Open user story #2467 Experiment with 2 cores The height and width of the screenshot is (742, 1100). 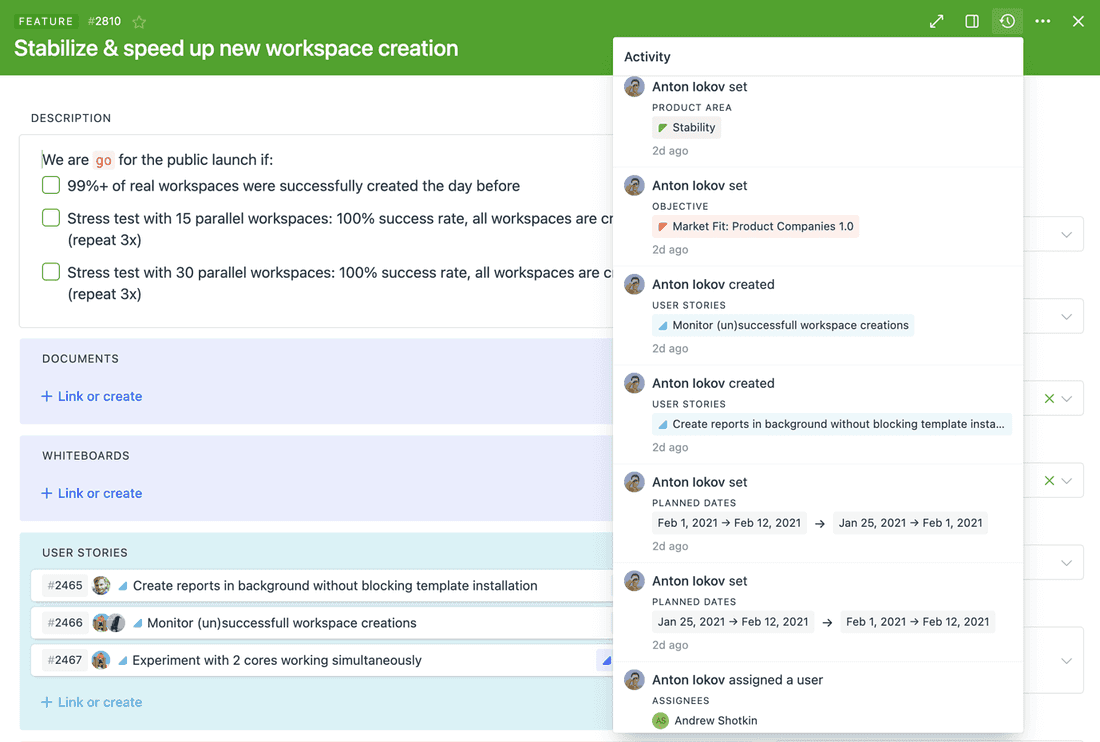coord(277,660)
